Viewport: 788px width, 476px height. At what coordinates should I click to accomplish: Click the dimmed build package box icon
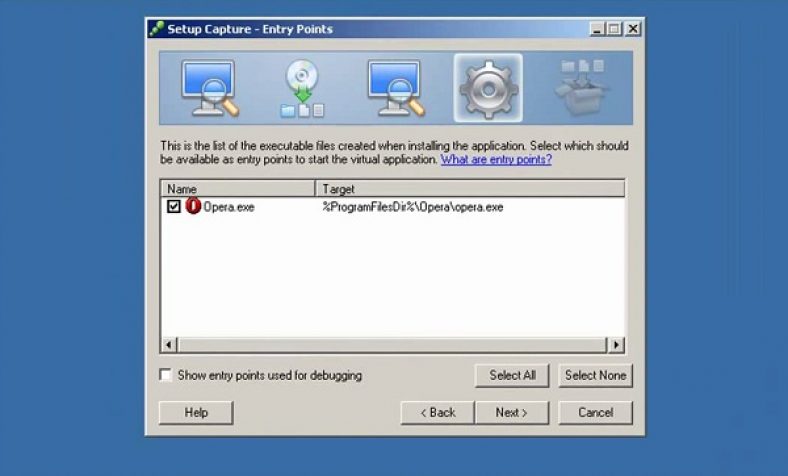(x=581, y=88)
